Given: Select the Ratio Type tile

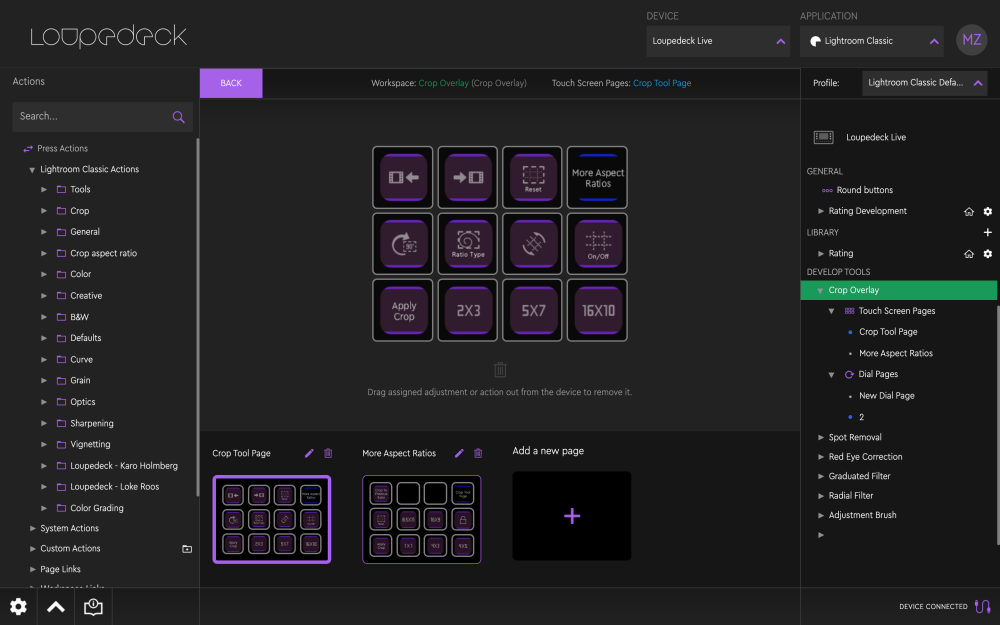Looking at the screenshot, I should click(x=467, y=244).
